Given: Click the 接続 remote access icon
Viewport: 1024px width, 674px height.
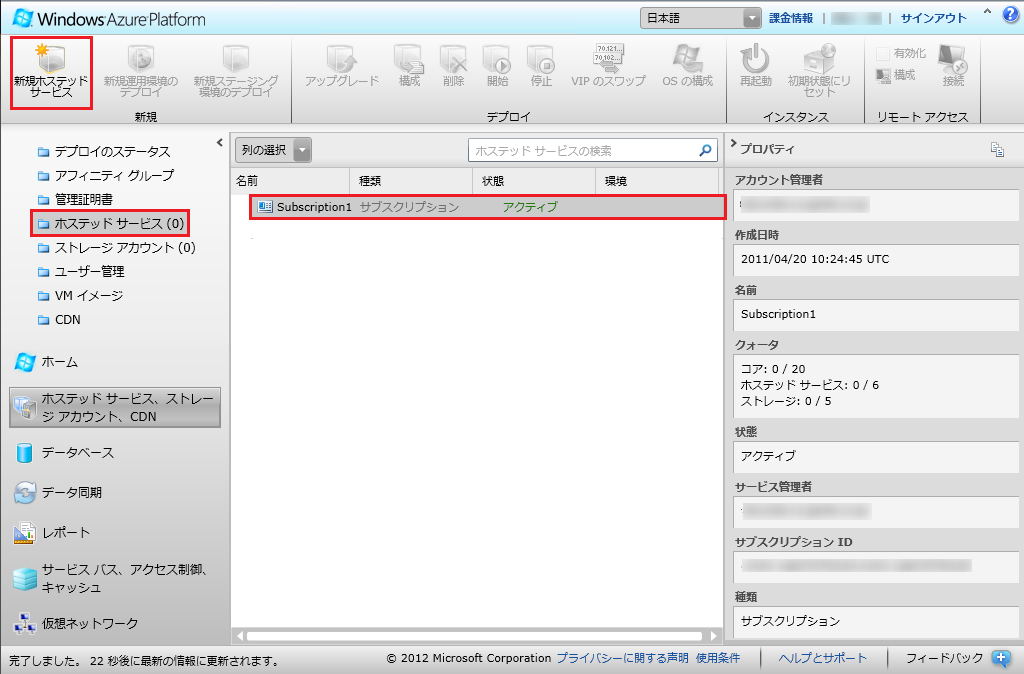Looking at the screenshot, I should pyautogui.click(x=953, y=59).
